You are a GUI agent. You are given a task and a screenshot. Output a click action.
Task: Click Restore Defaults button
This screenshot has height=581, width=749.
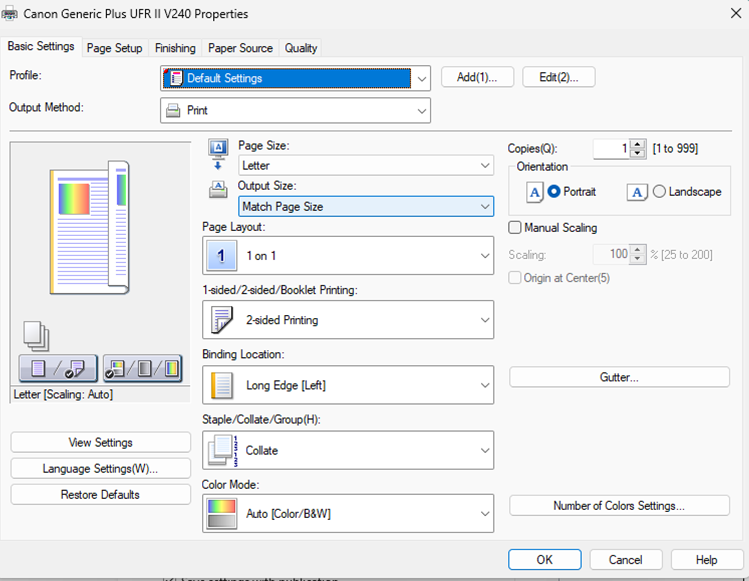100,495
